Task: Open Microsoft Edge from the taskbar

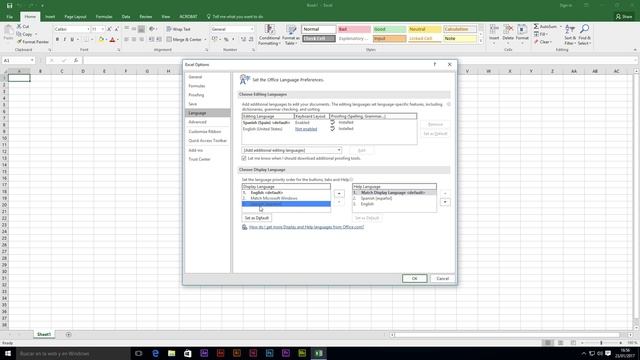Action: coord(155,353)
